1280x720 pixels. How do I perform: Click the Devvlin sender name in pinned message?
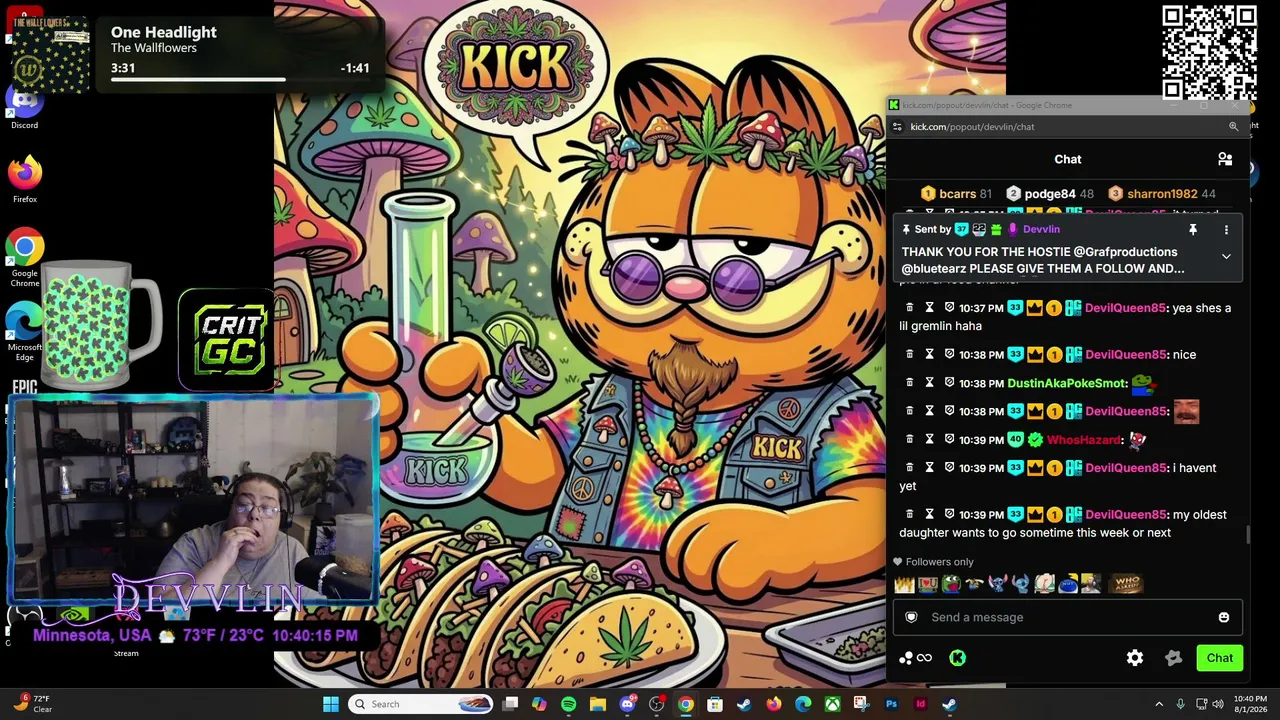(x=1041, y=230)
